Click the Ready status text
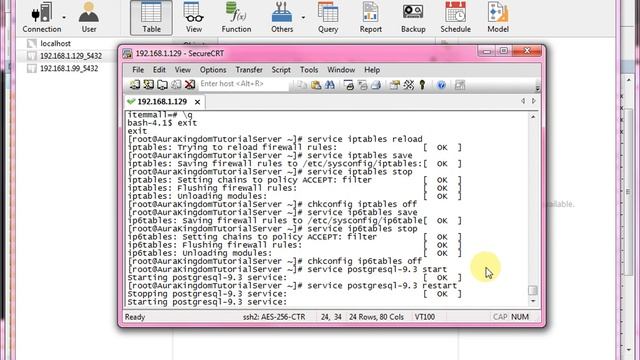The height and width of the screenshot is (360, 640). [135, 317]
